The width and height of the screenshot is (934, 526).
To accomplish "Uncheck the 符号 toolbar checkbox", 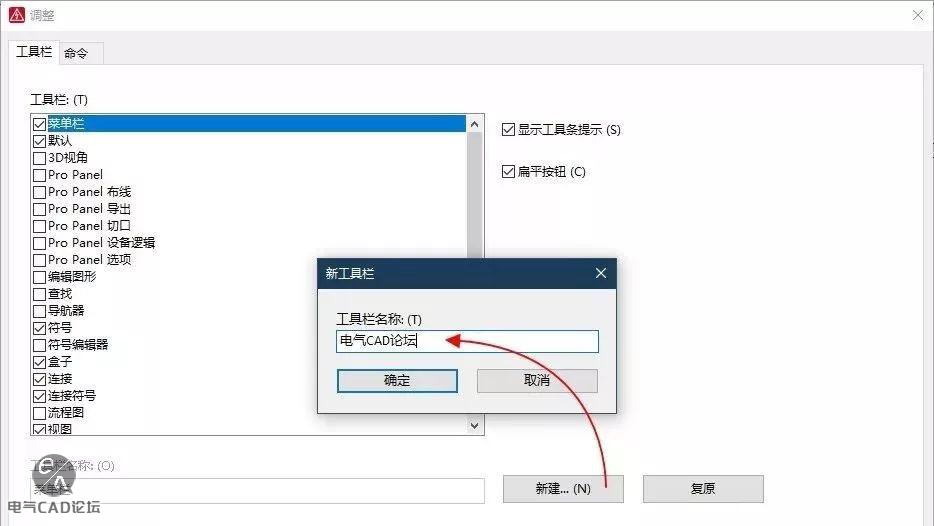I will coord(40,328).
